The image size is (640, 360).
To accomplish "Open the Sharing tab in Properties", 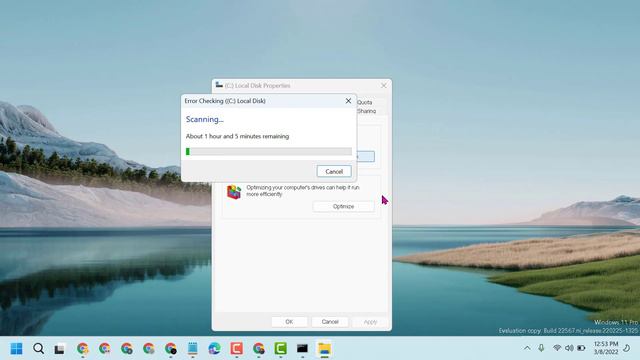I will (367, 111).
